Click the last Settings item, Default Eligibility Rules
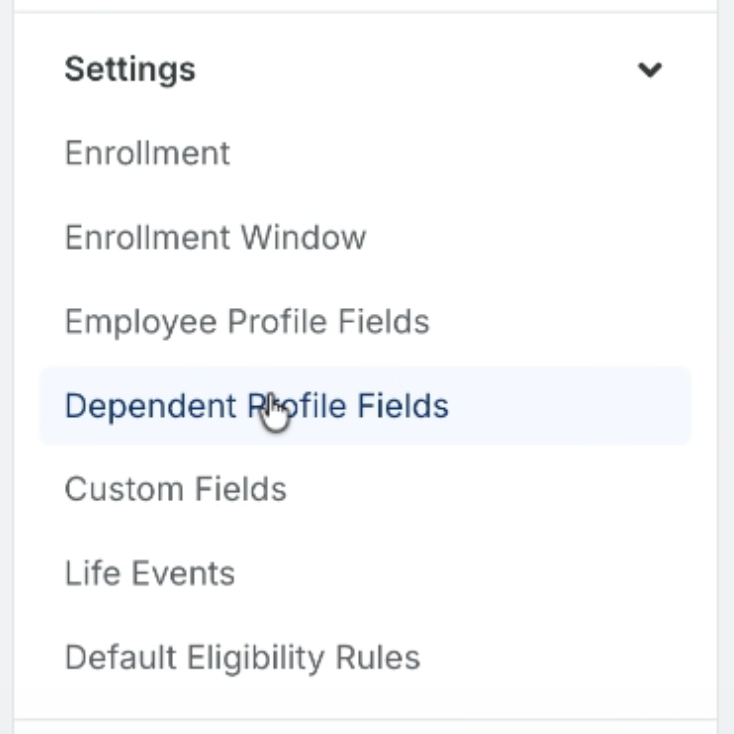This screenshot has height=734, width=734. click(x=242, y=658)
